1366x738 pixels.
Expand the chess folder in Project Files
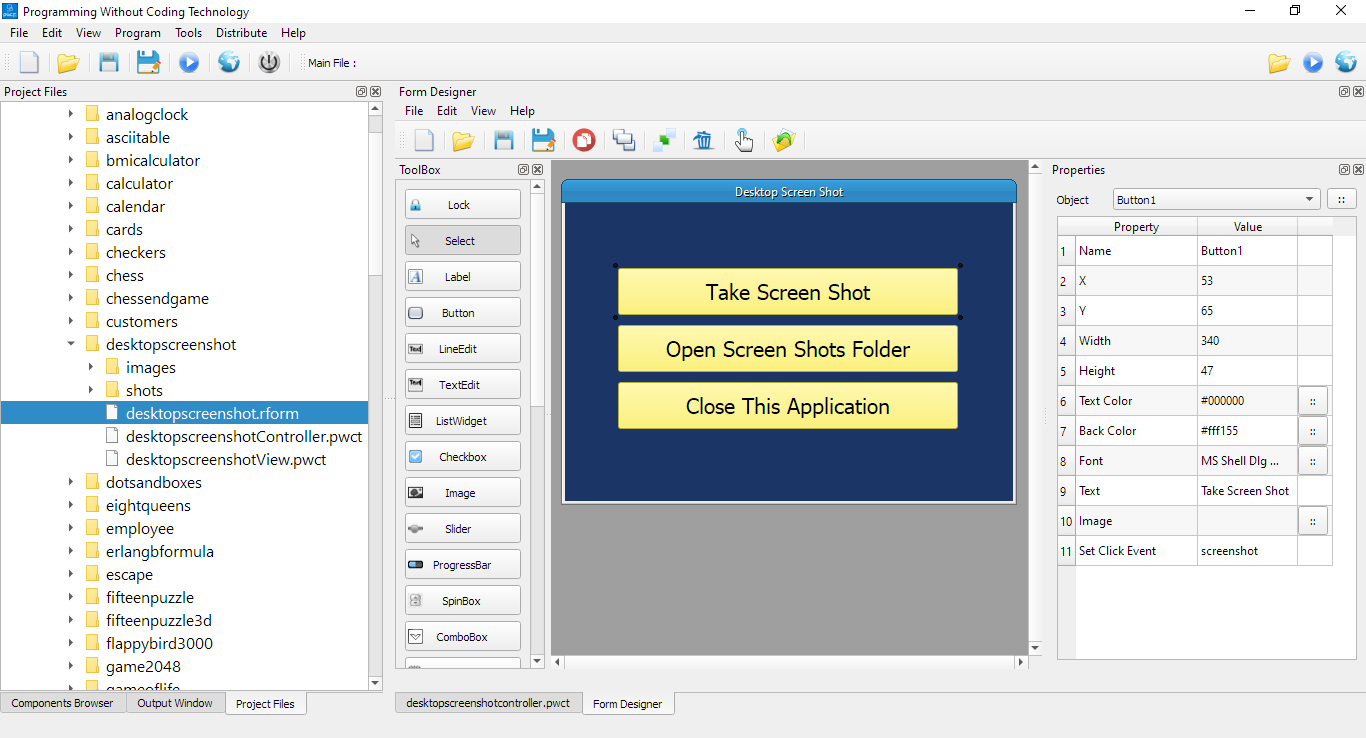coord(71,276)
